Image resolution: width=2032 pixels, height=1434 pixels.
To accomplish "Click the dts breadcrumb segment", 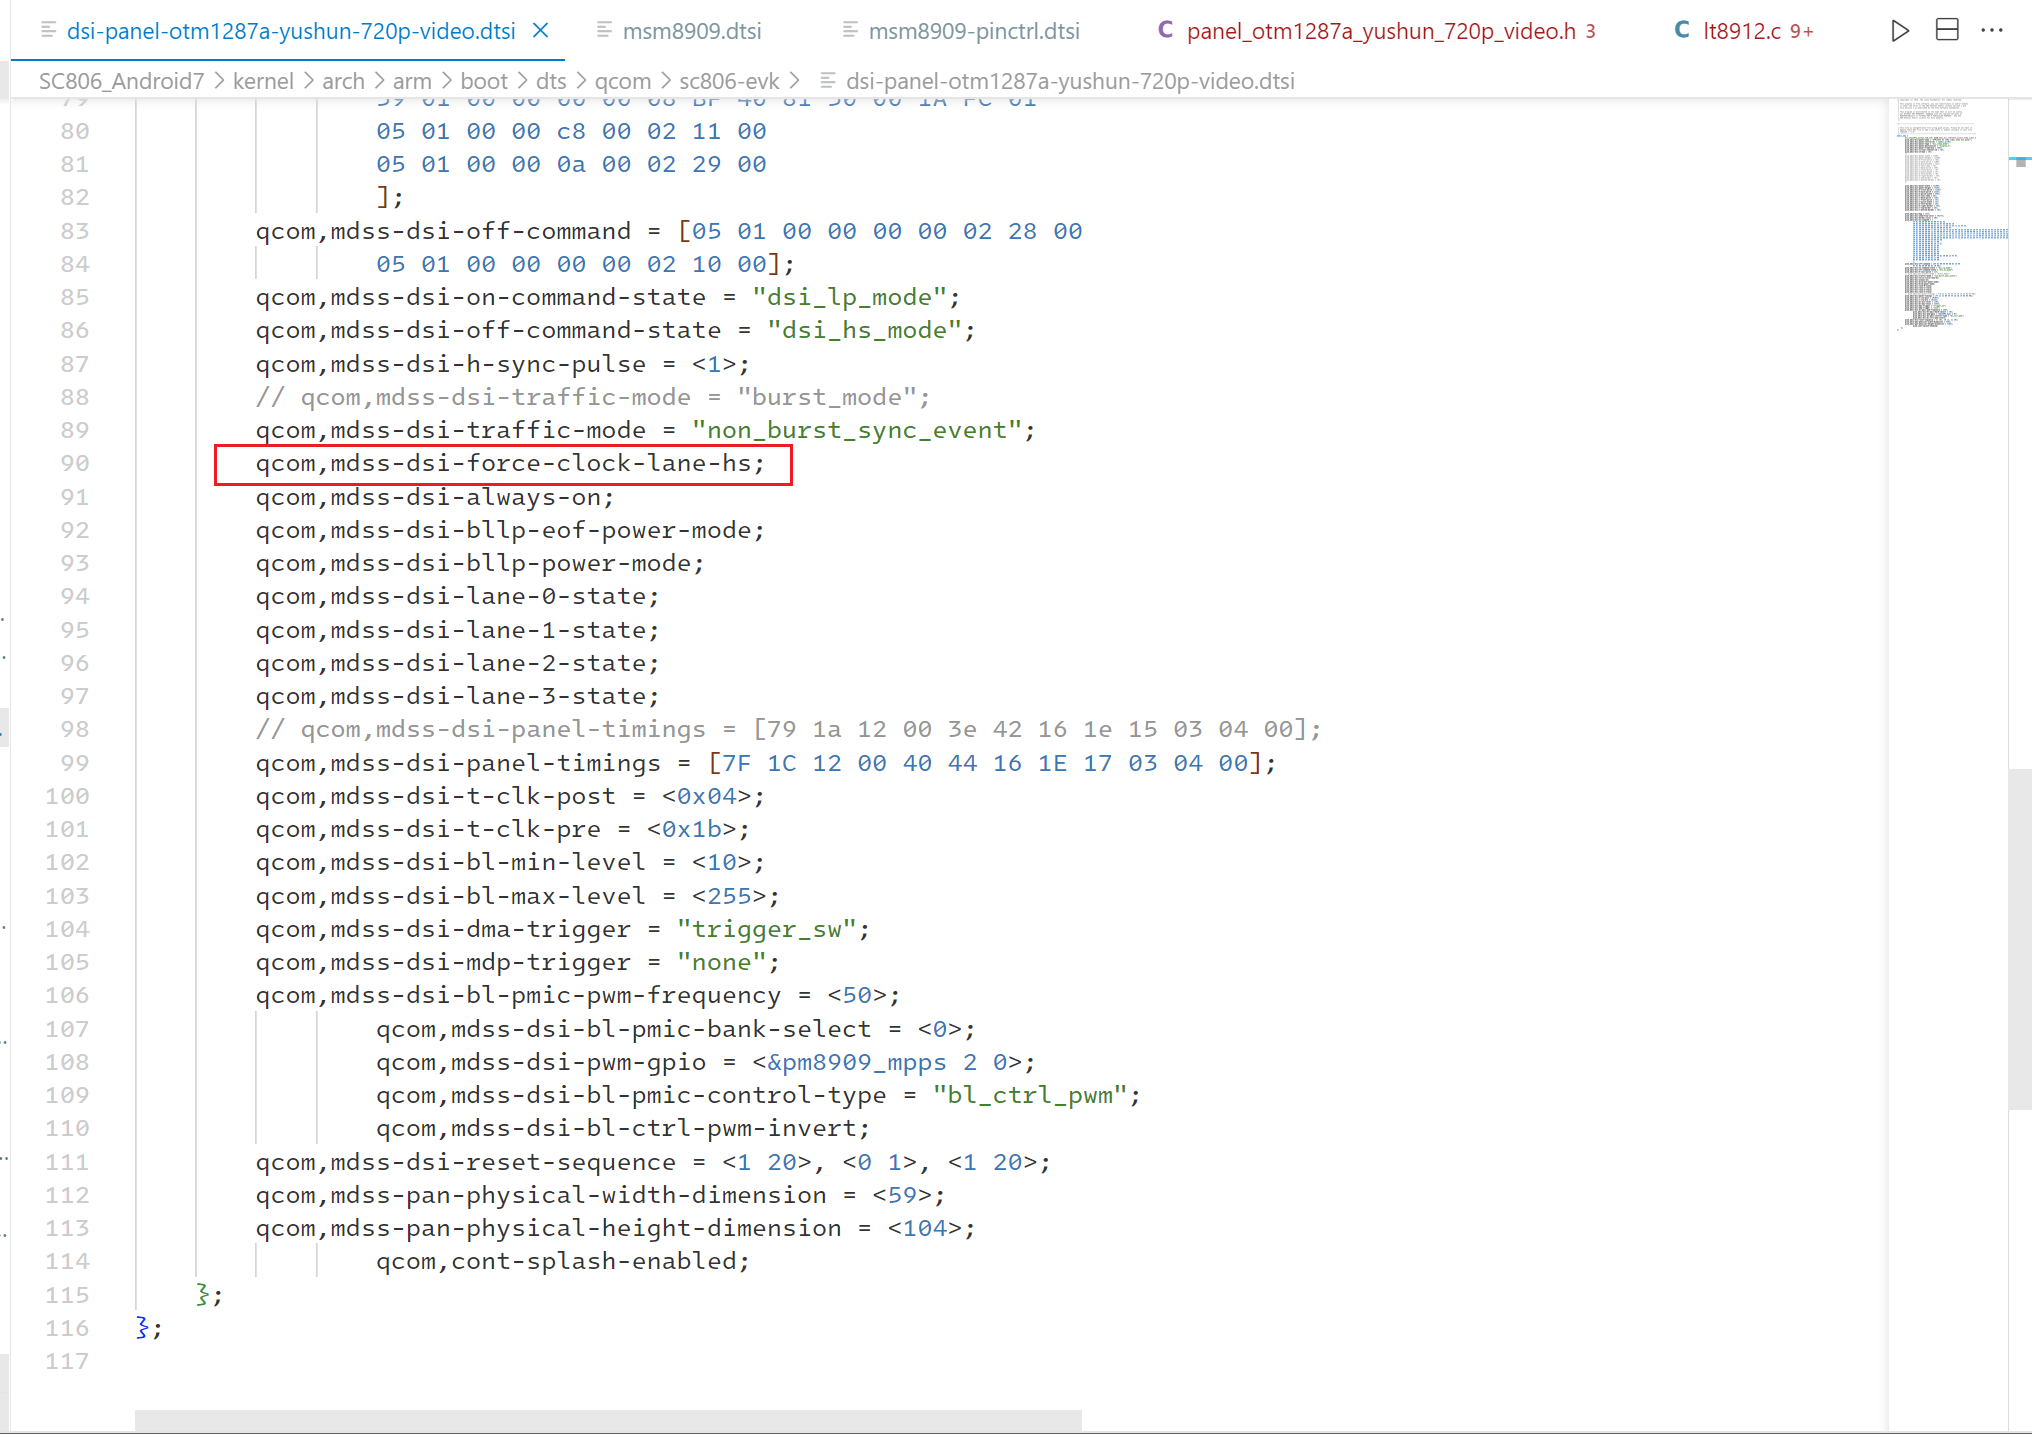I will 551,81.
